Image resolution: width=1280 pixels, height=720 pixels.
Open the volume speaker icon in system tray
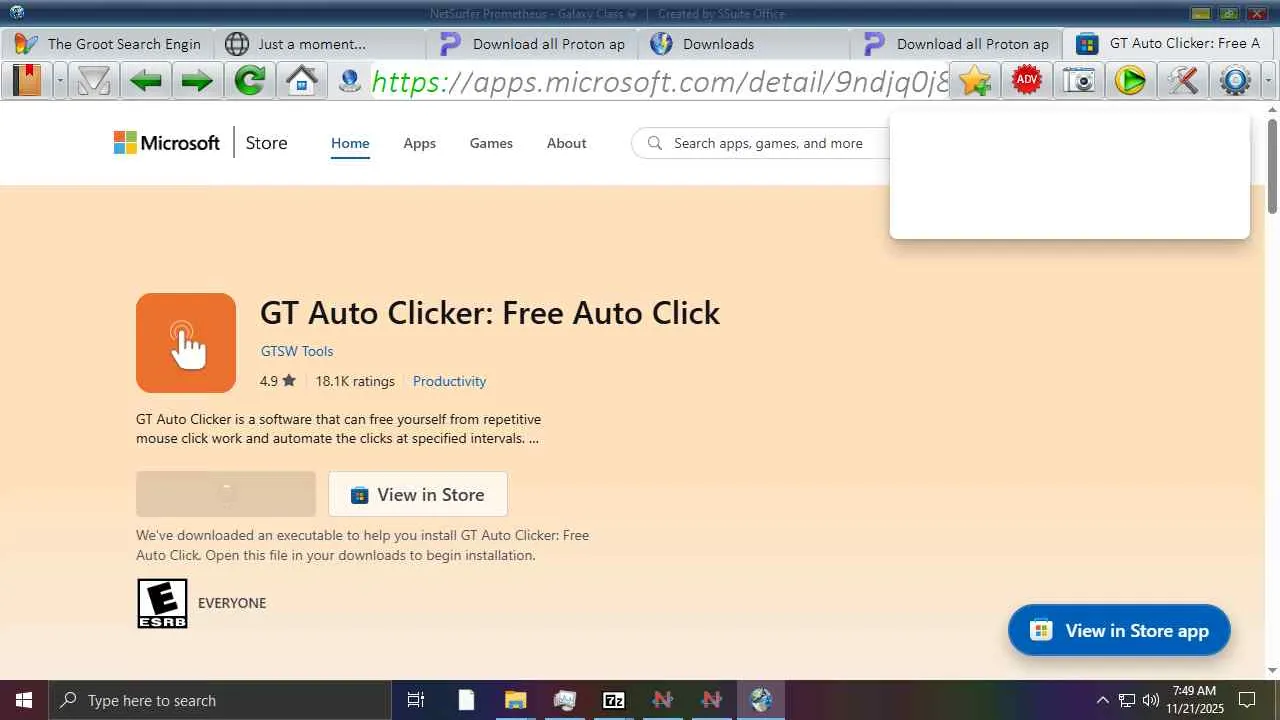(x=1151, y=700)
